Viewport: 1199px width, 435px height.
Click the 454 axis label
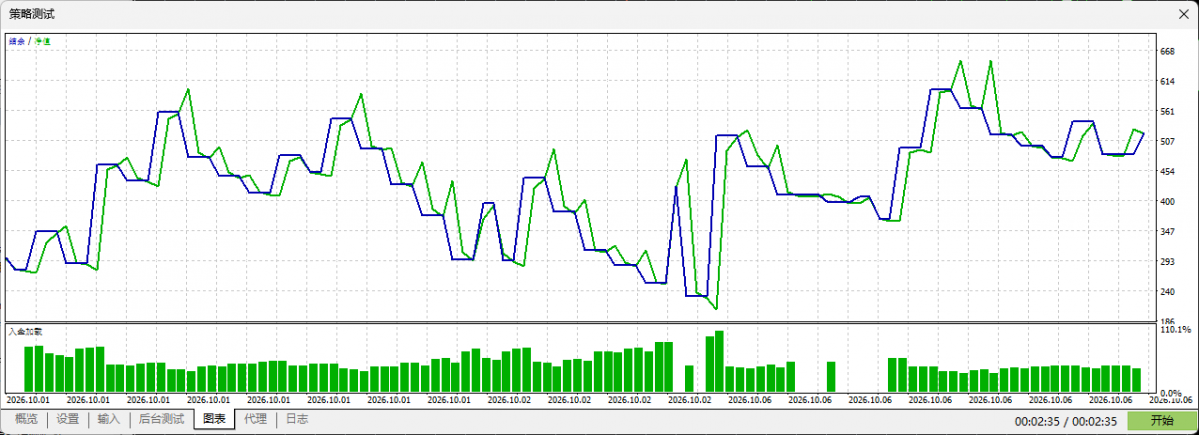coord(1168,171)
